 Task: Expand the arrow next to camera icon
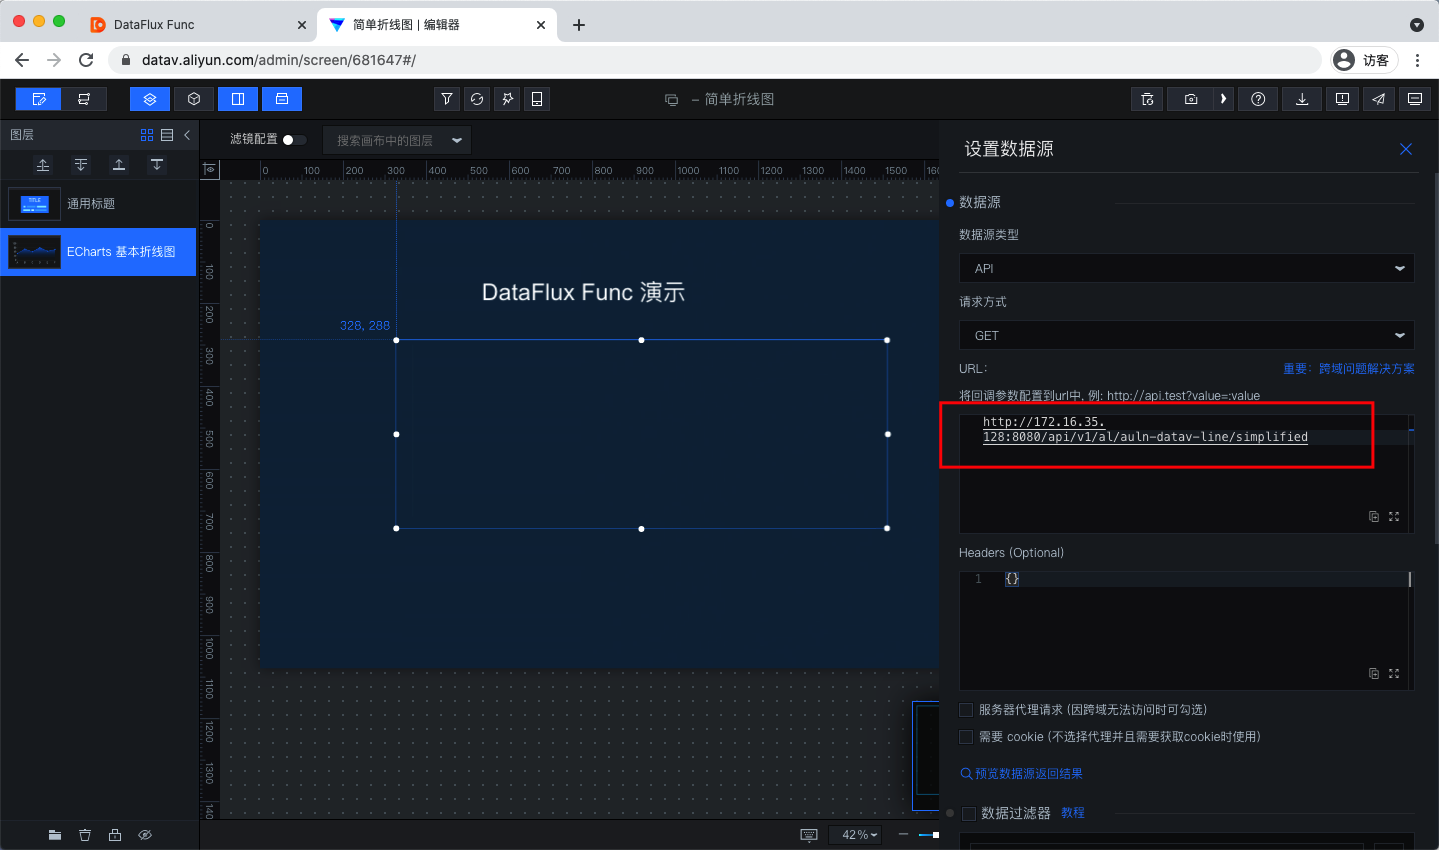(1223, 99)
